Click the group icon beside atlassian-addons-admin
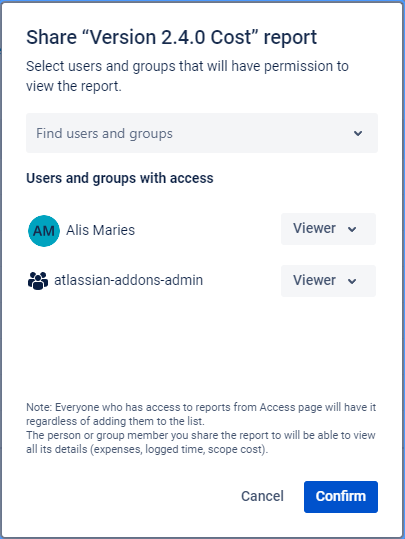 [38, 281]
